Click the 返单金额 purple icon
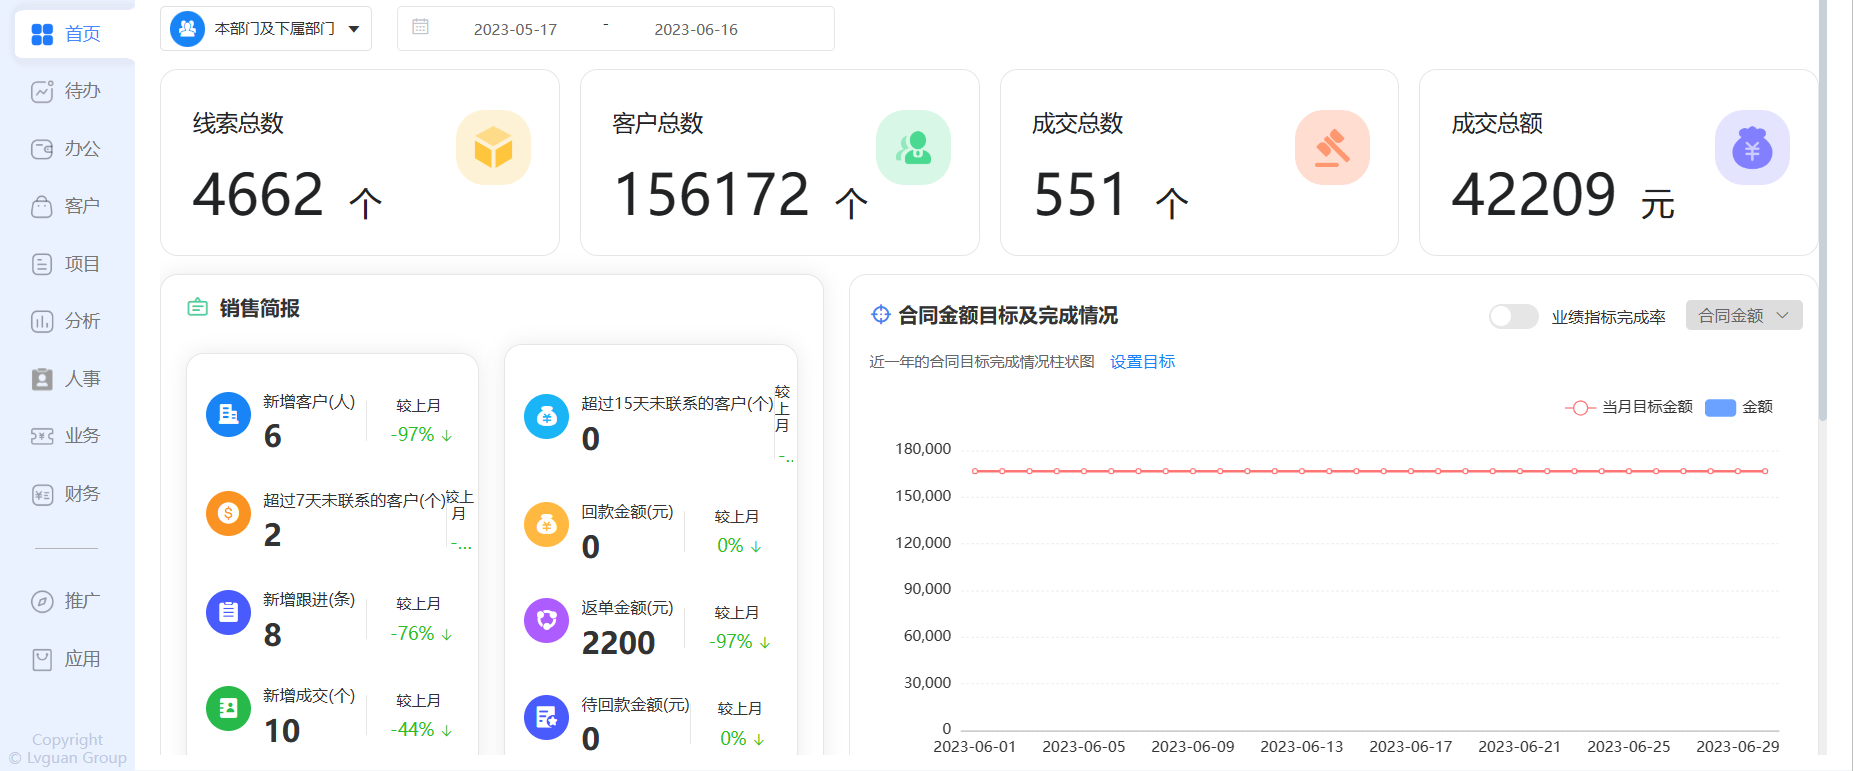 [x=546, y=620]
